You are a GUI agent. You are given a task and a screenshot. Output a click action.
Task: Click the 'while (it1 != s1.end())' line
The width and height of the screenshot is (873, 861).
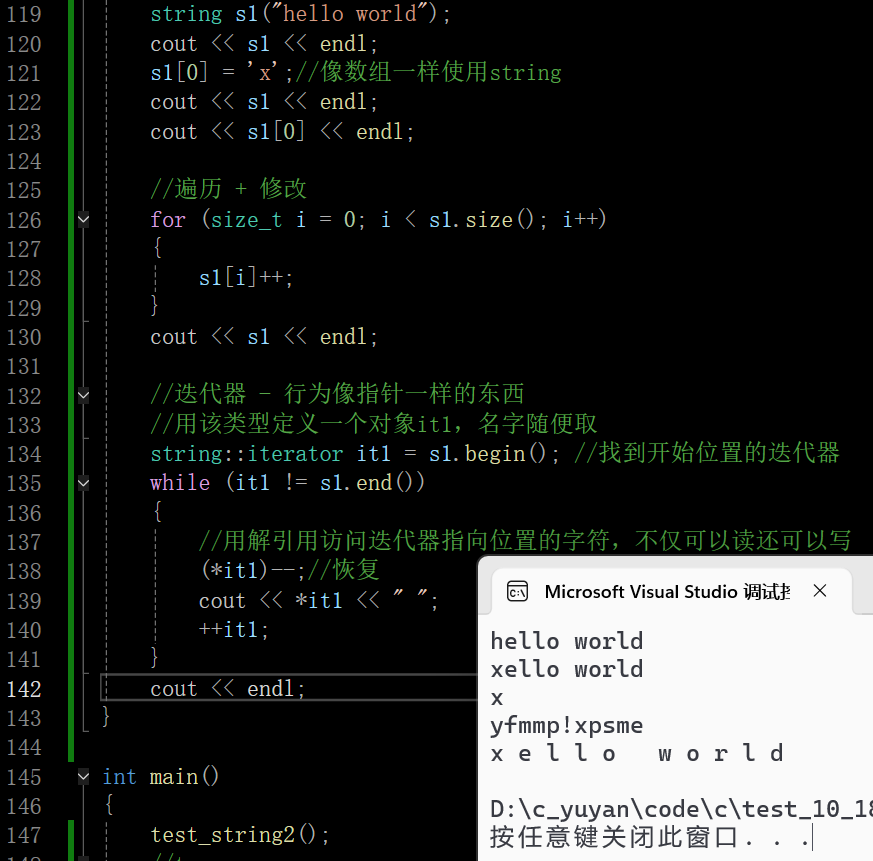pyautogui.click(x=287, y=482)
